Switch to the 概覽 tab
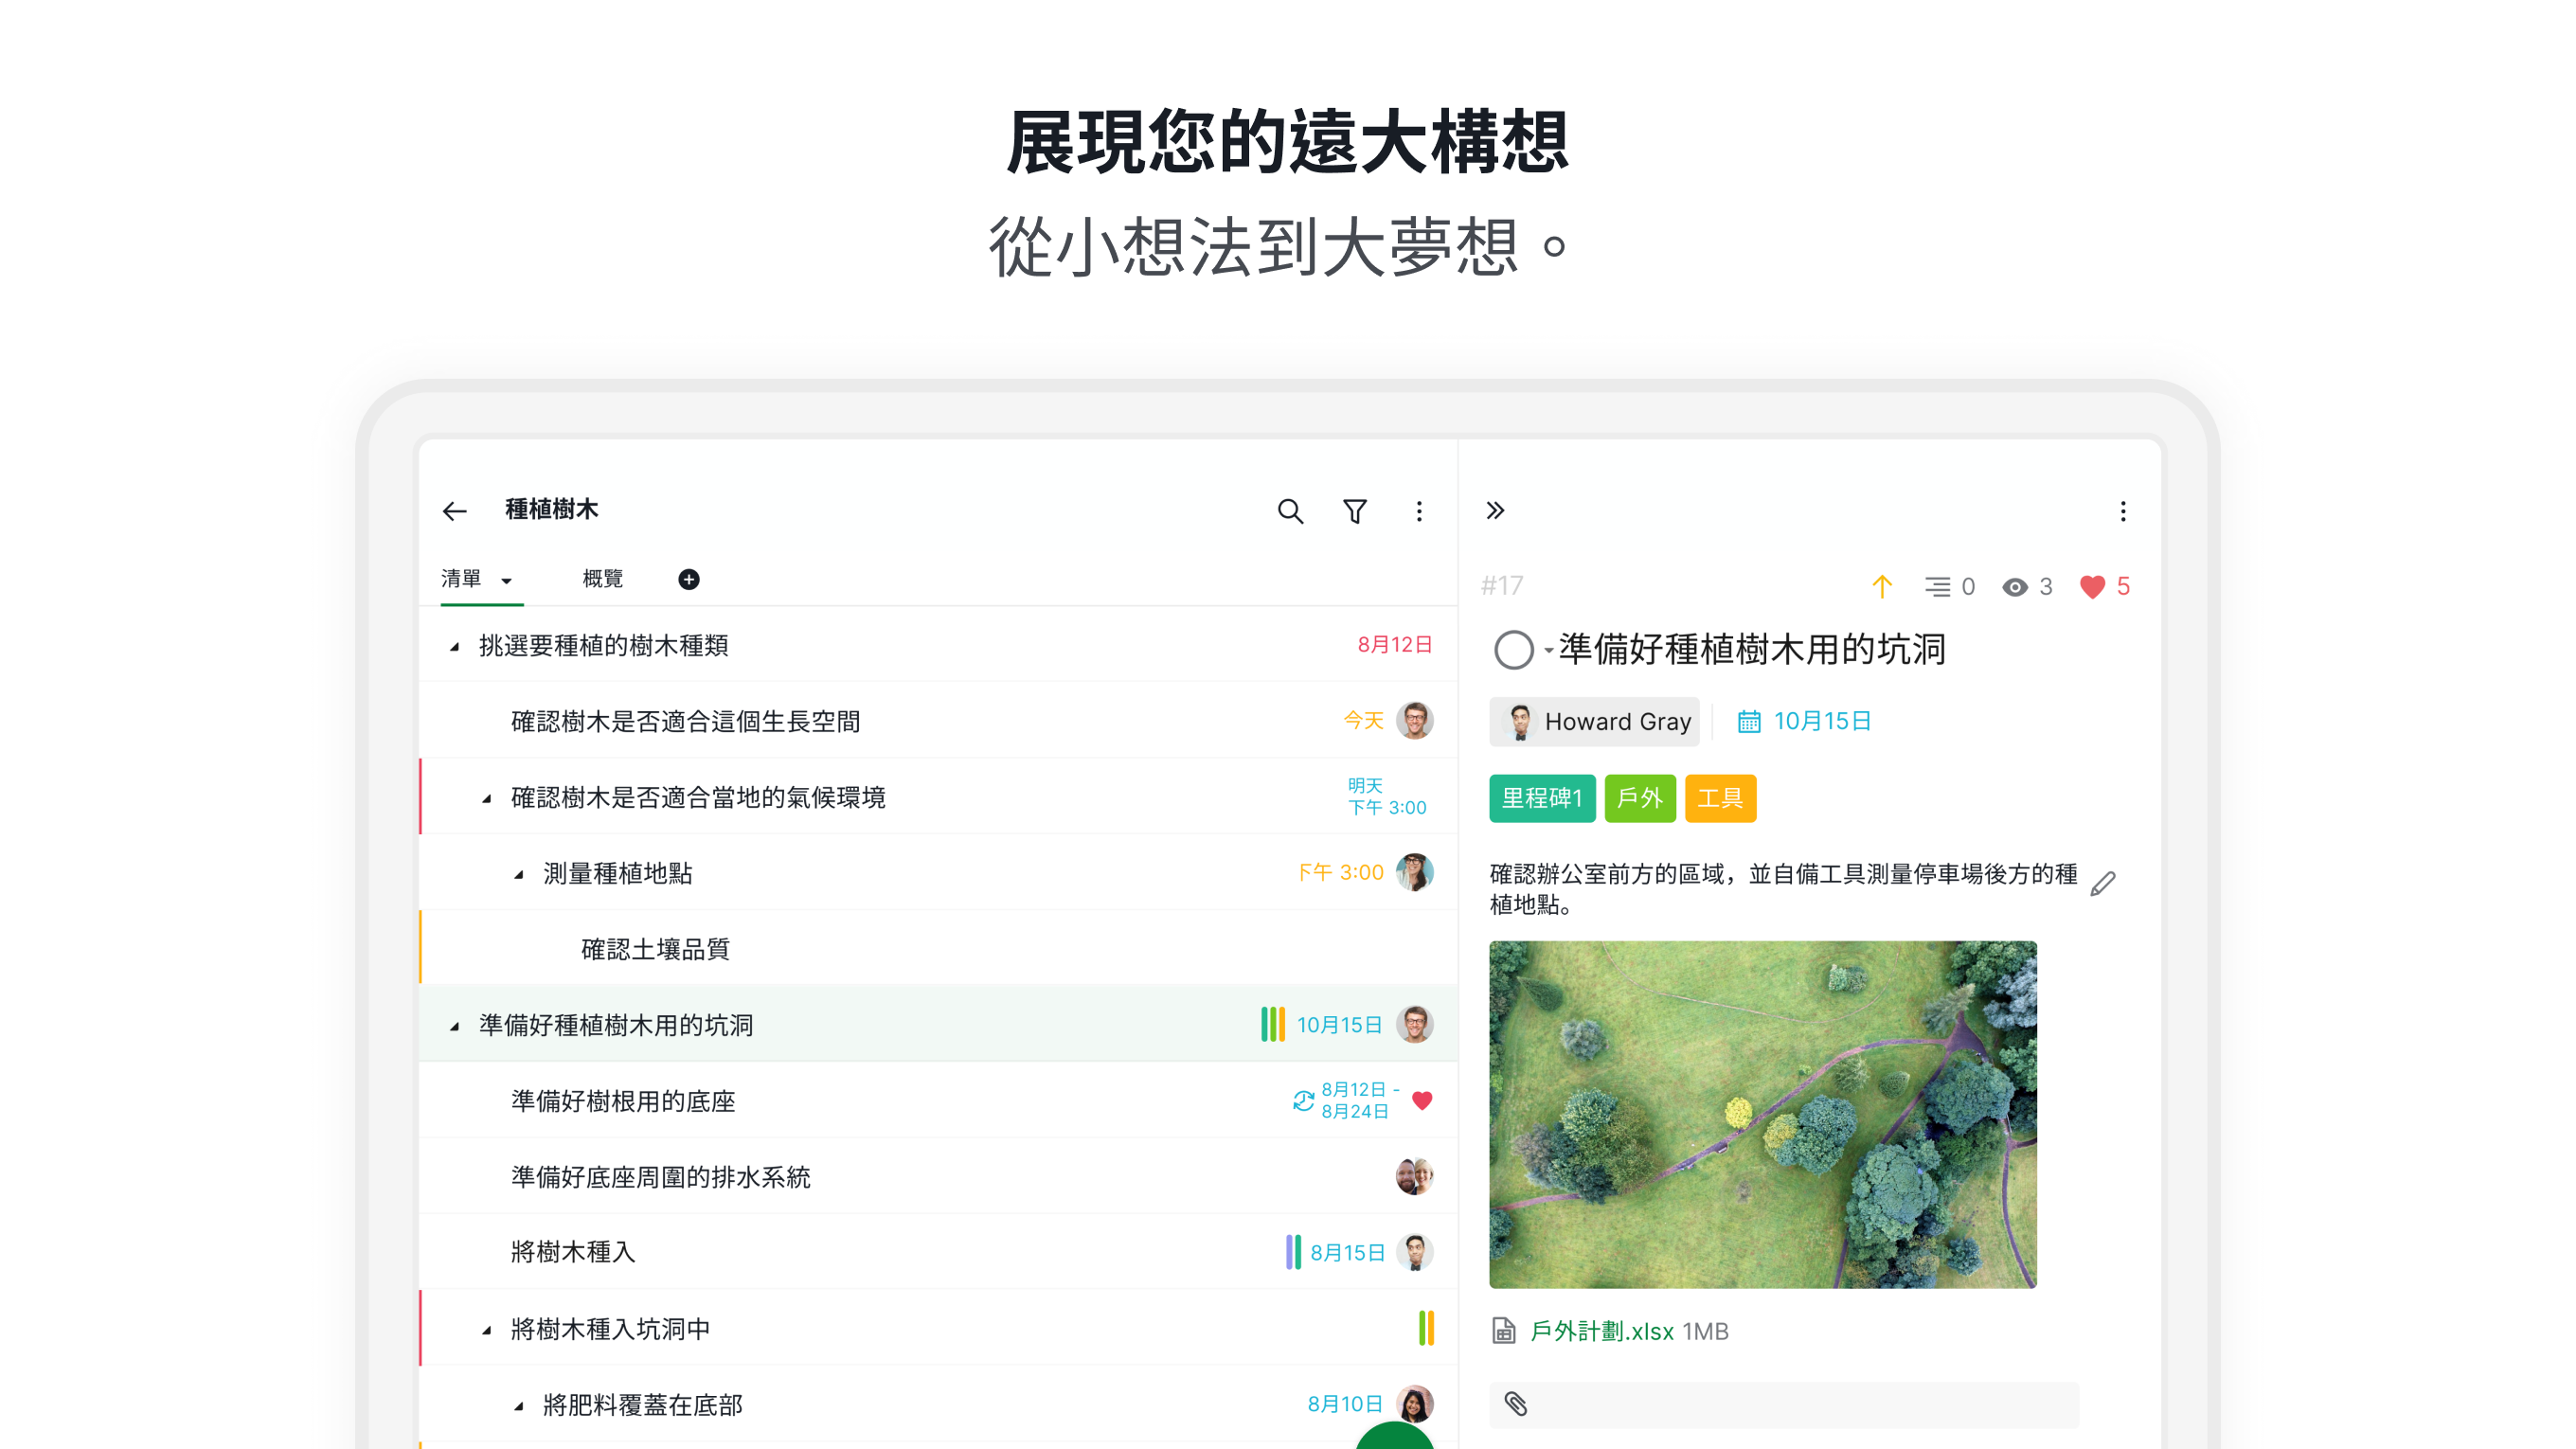Screen dimensions: 2576x1449 pyautogui.click(x=602, y=579)
